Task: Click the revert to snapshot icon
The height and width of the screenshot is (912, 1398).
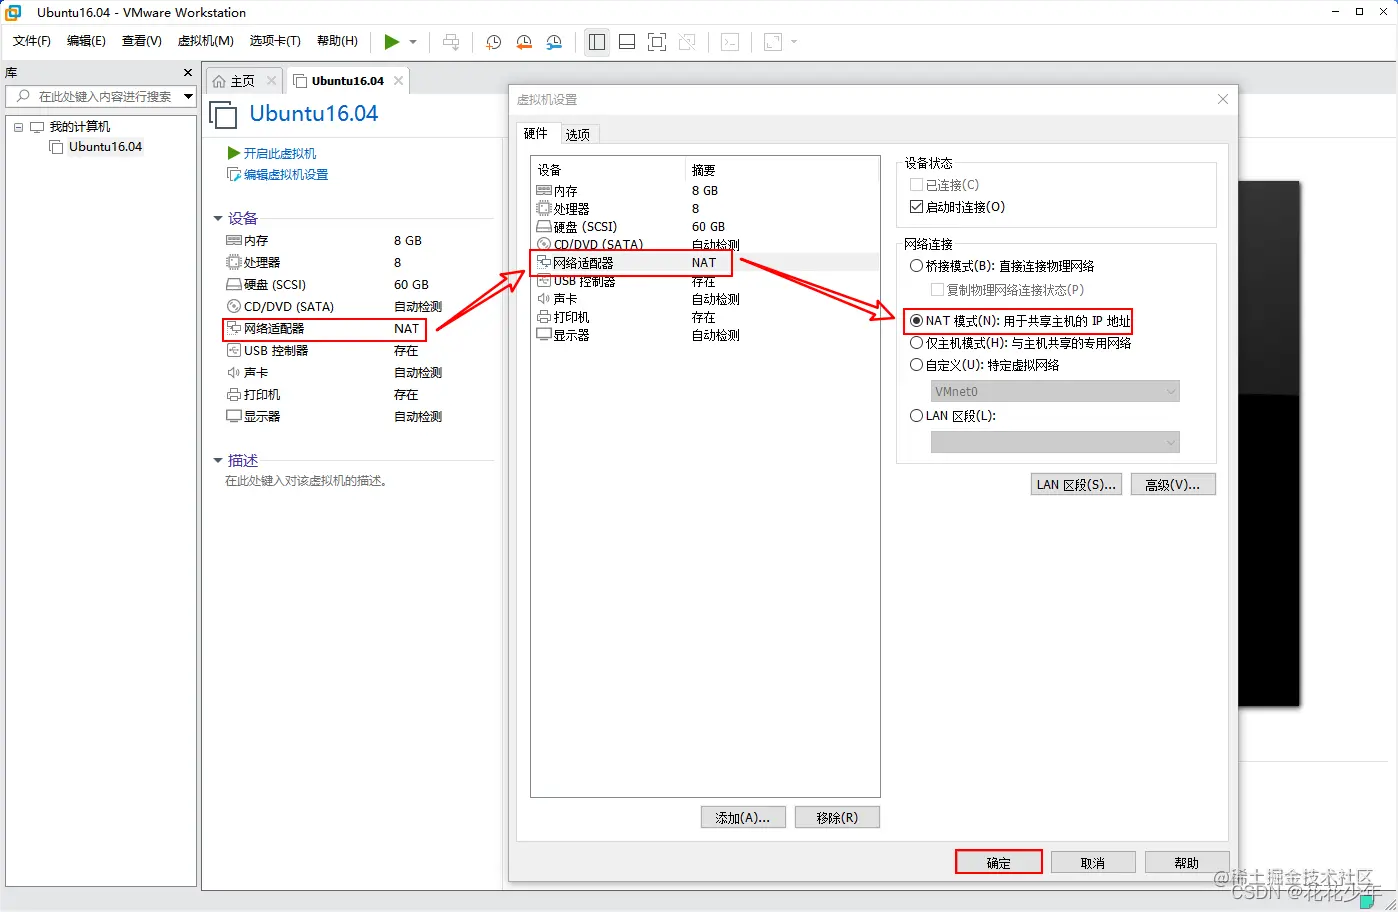Action: 524,42
